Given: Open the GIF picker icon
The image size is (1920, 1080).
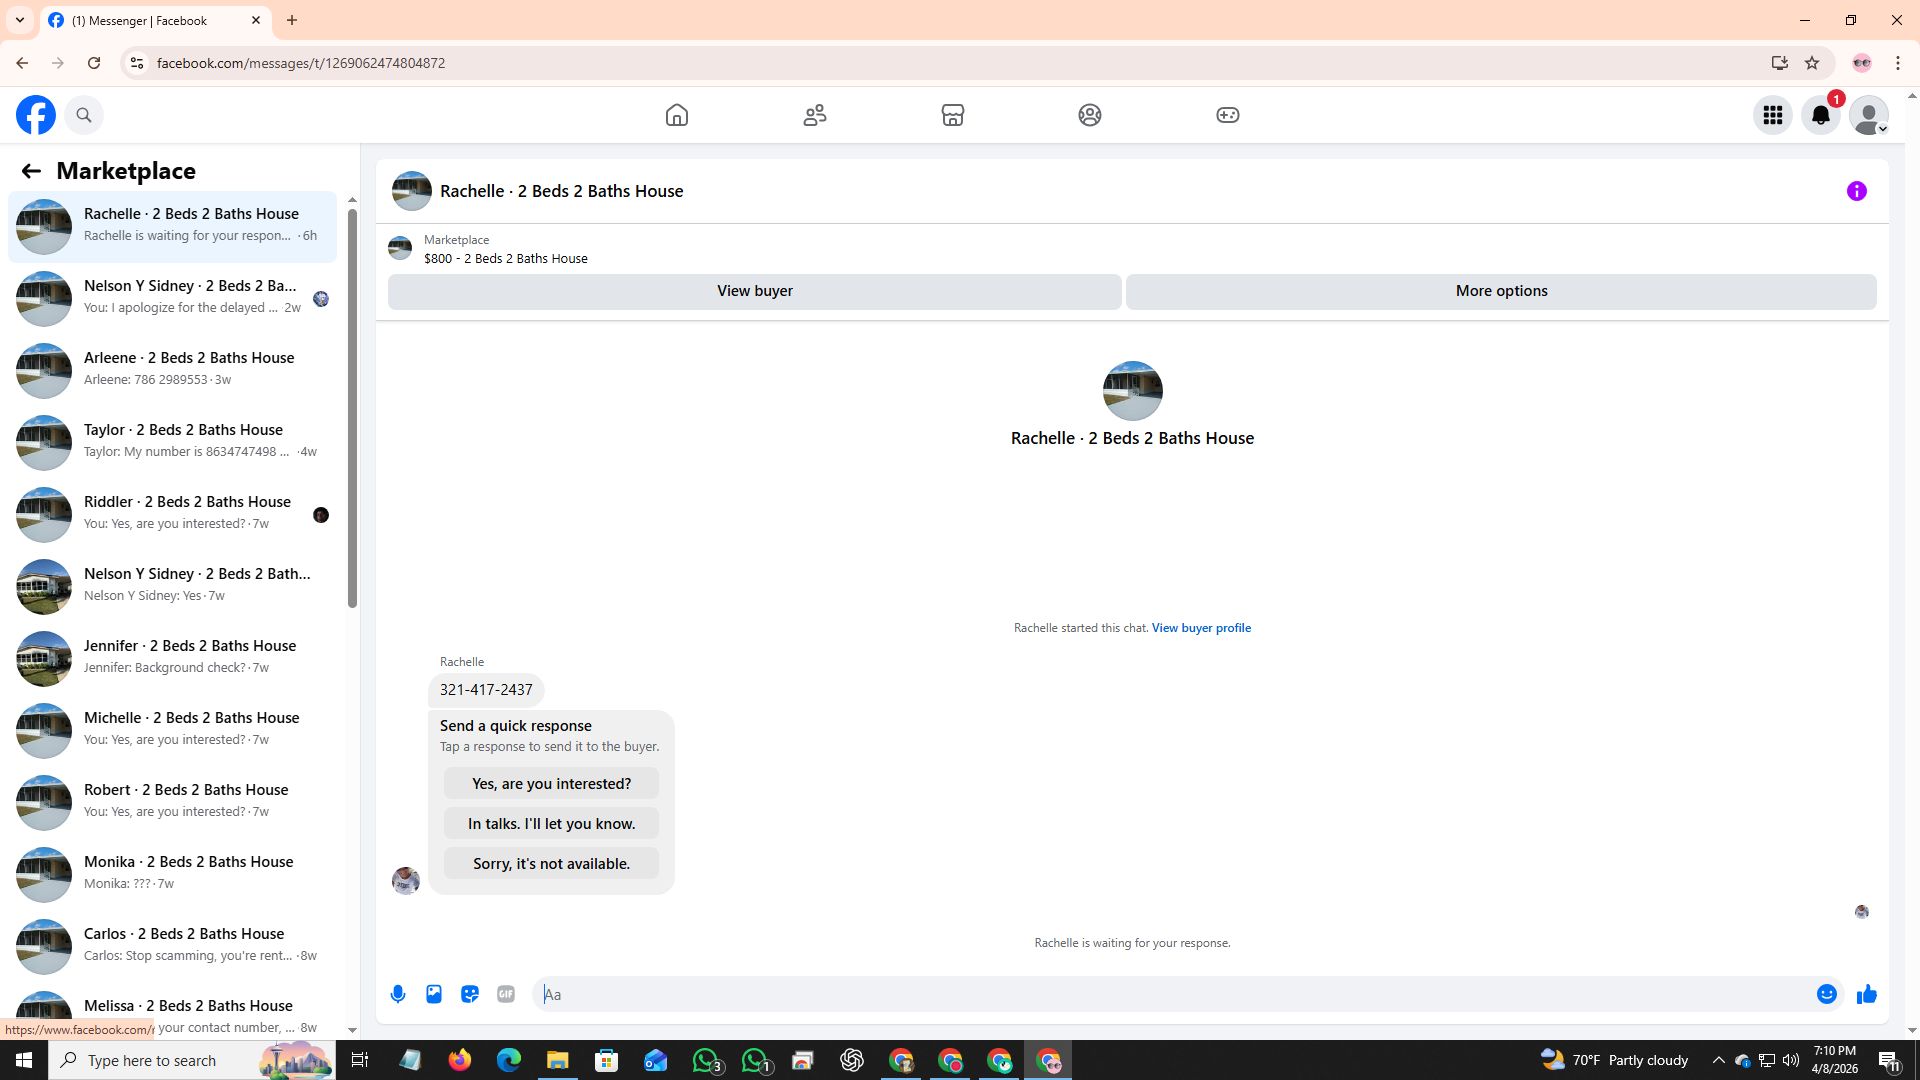Looking at the screenshot, I should (506, 994).
